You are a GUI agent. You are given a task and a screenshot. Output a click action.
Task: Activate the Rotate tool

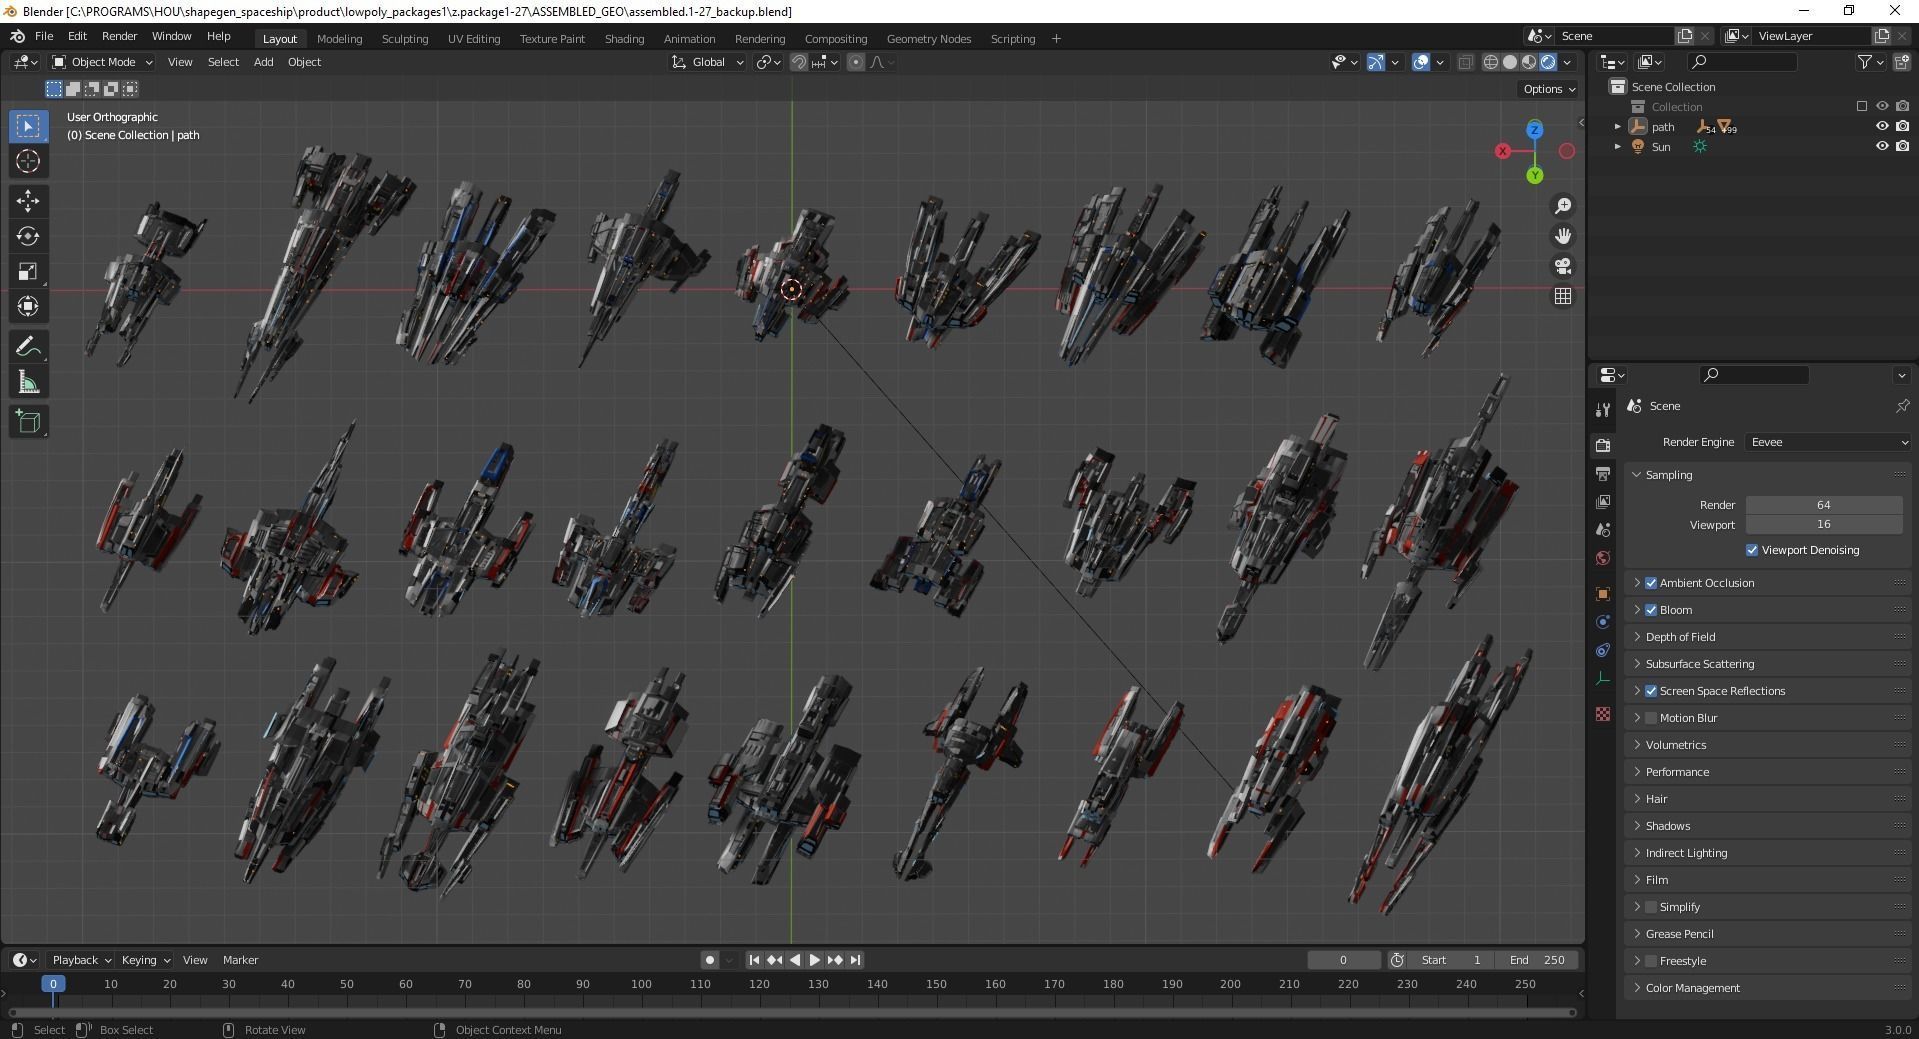pos(28,236)
